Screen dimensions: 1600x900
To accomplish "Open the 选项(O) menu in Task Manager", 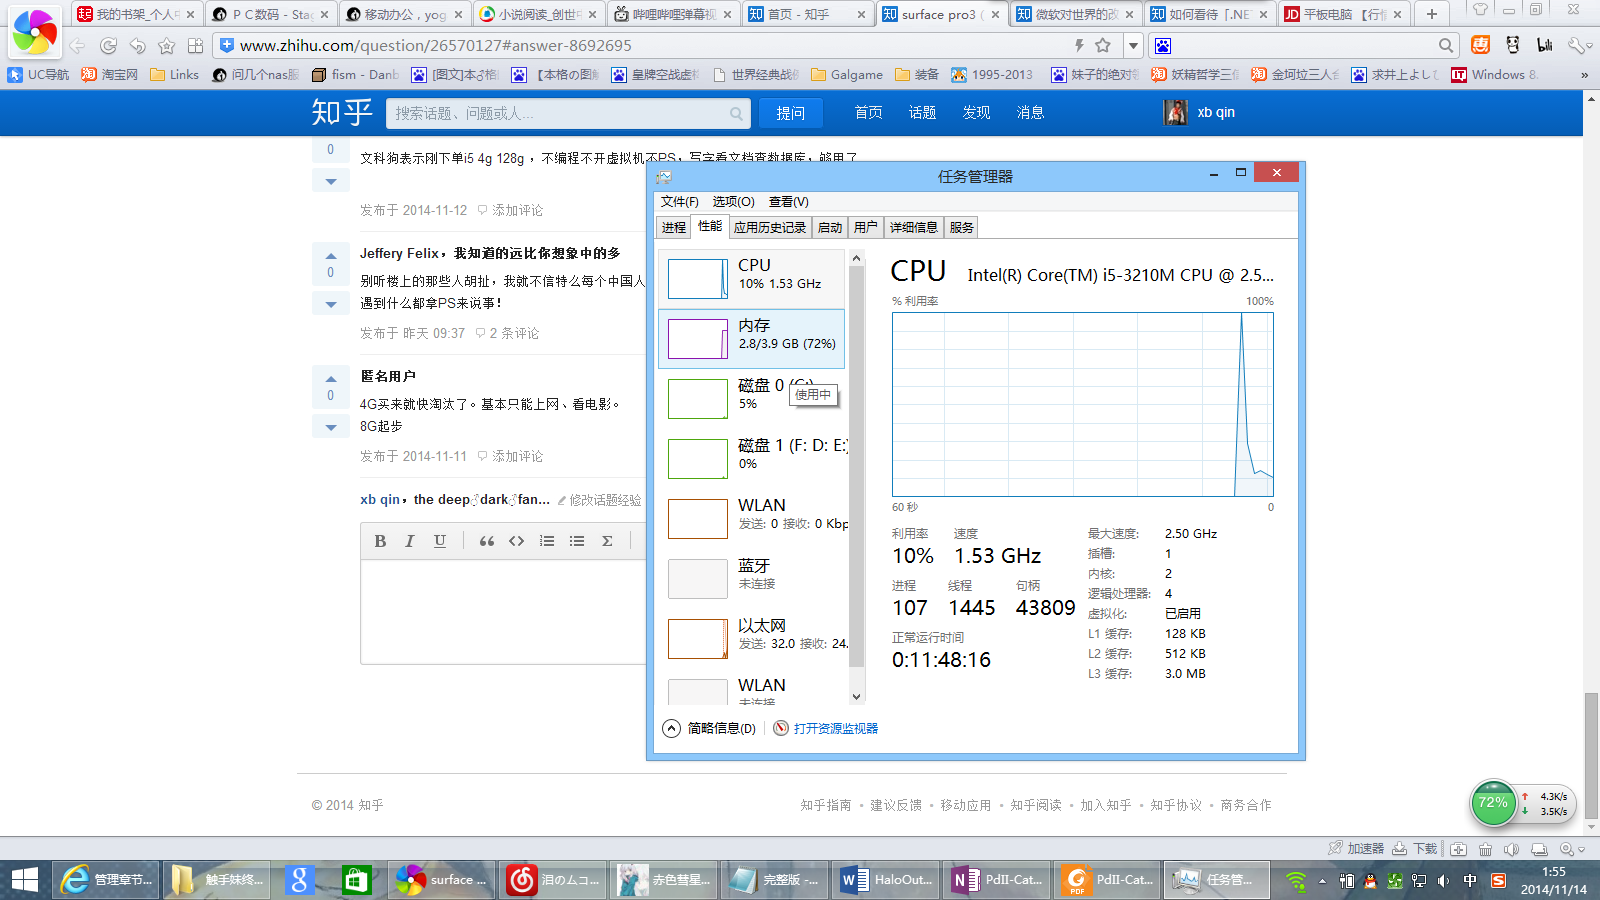I will coord(733,201).
